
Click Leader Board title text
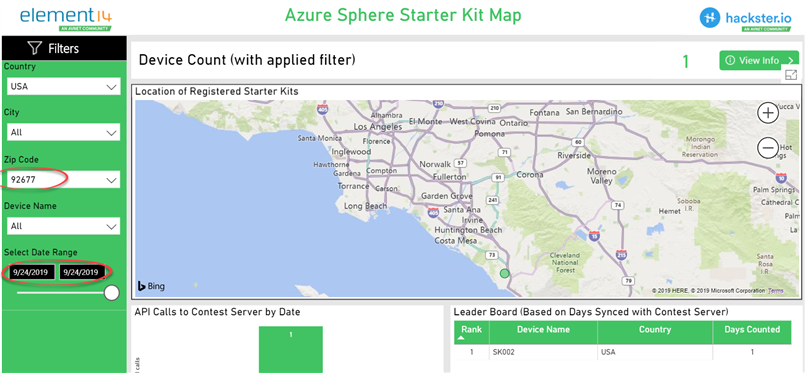591,312
